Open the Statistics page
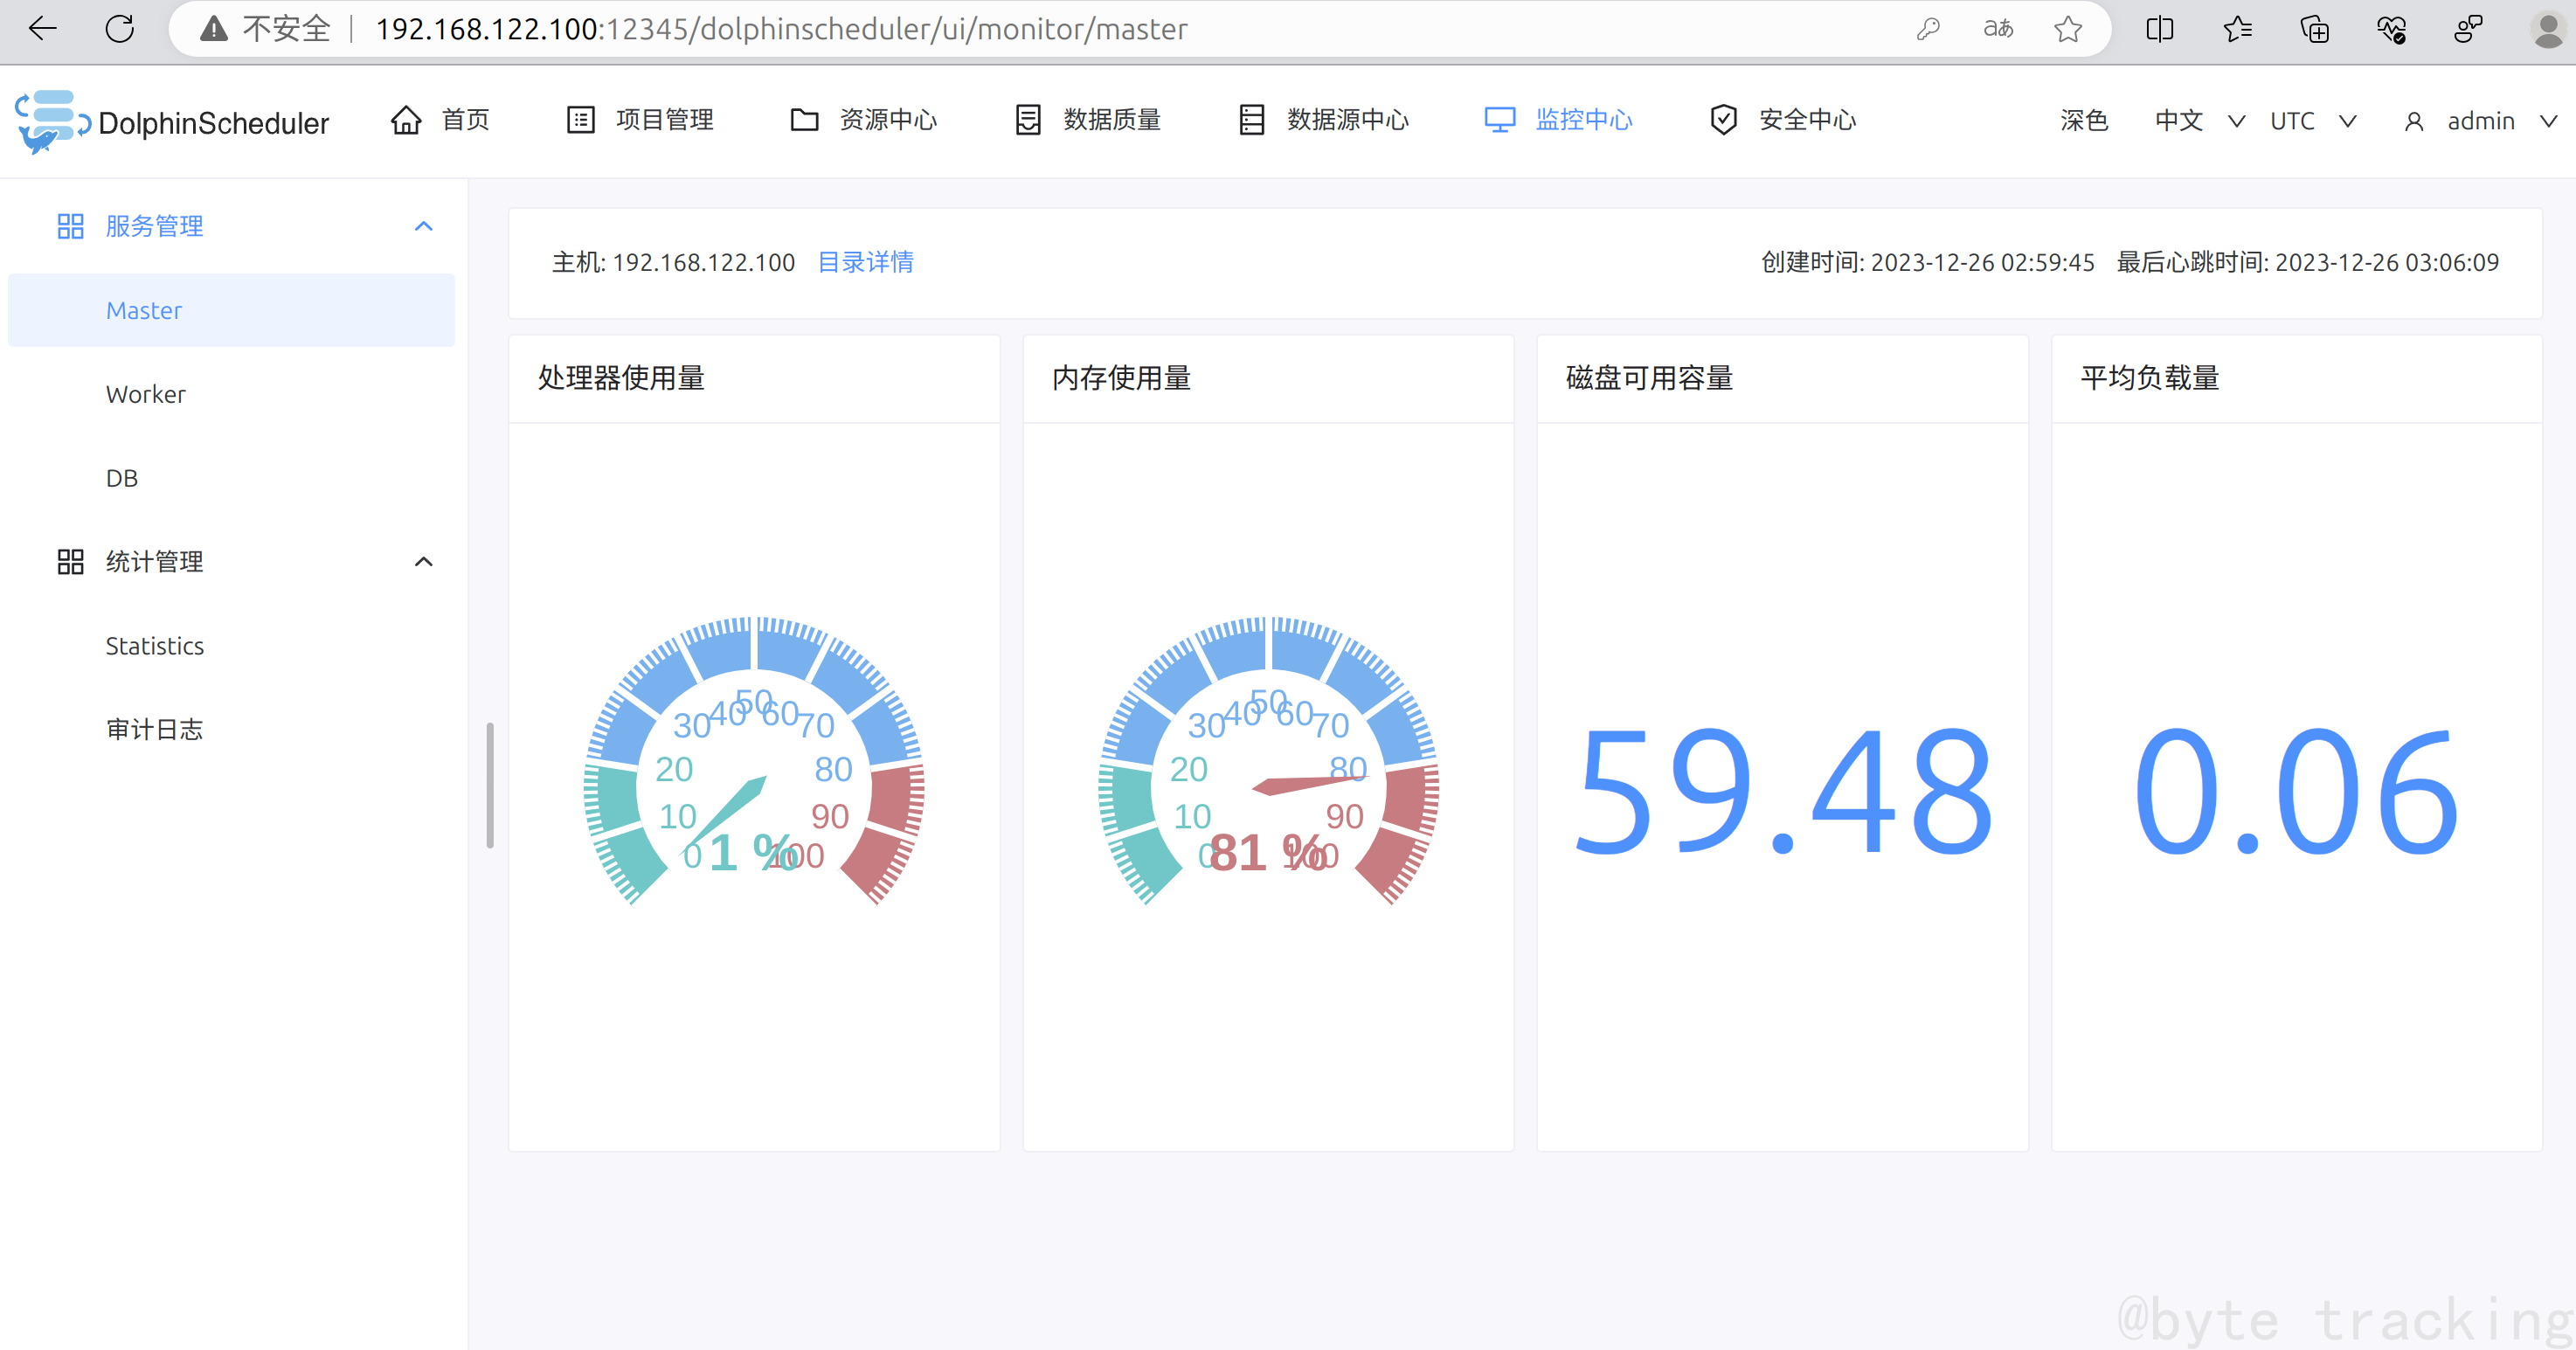This screenshot has height=1350, width=2576. (x=154, y=646)
